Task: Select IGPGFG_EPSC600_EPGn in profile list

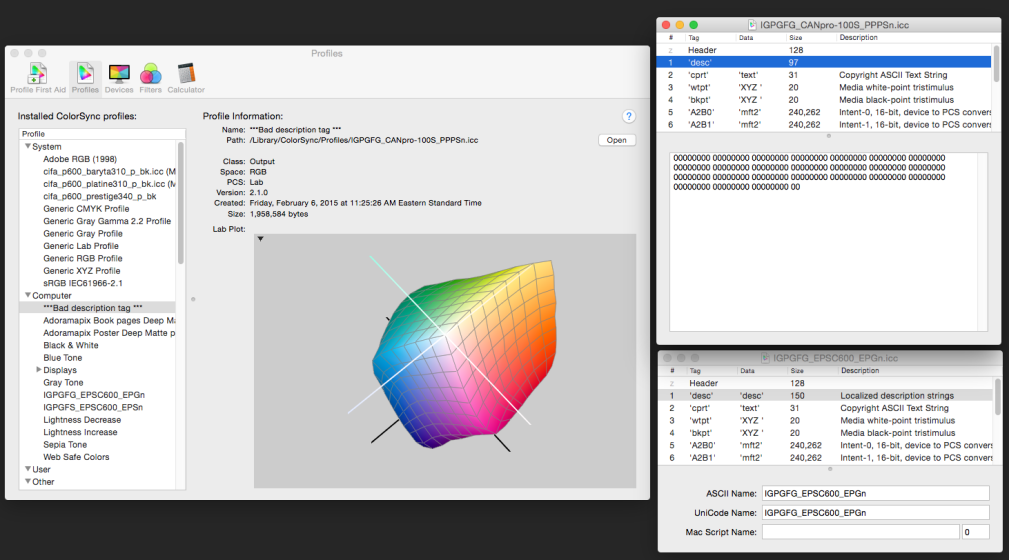Action: tap(94, 395)
